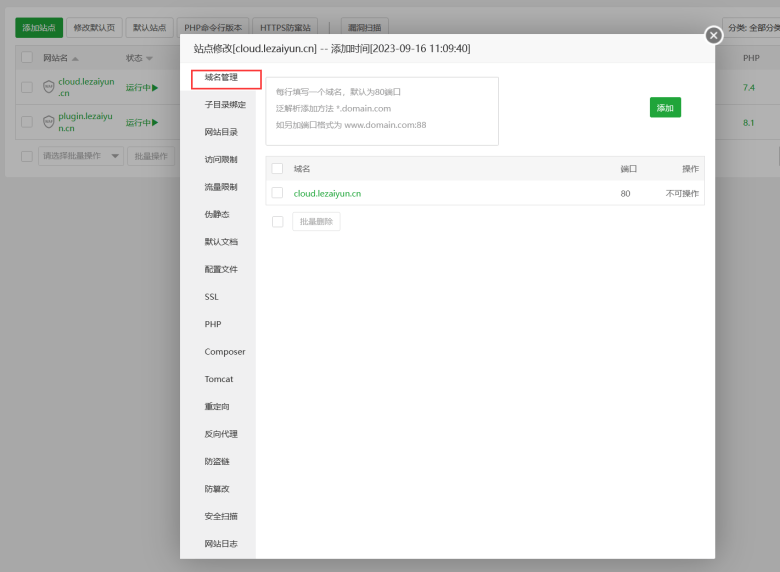
Task: Select all domains via the 域名 header checkbox
Action: (x=277, y=168)
